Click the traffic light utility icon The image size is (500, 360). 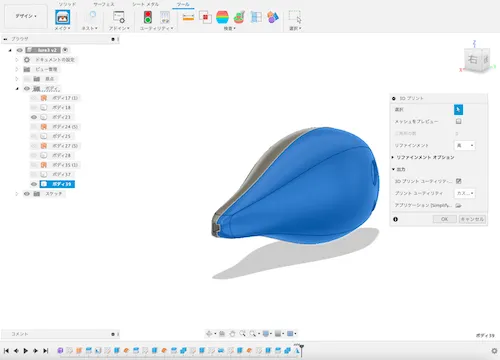[148, 17]
